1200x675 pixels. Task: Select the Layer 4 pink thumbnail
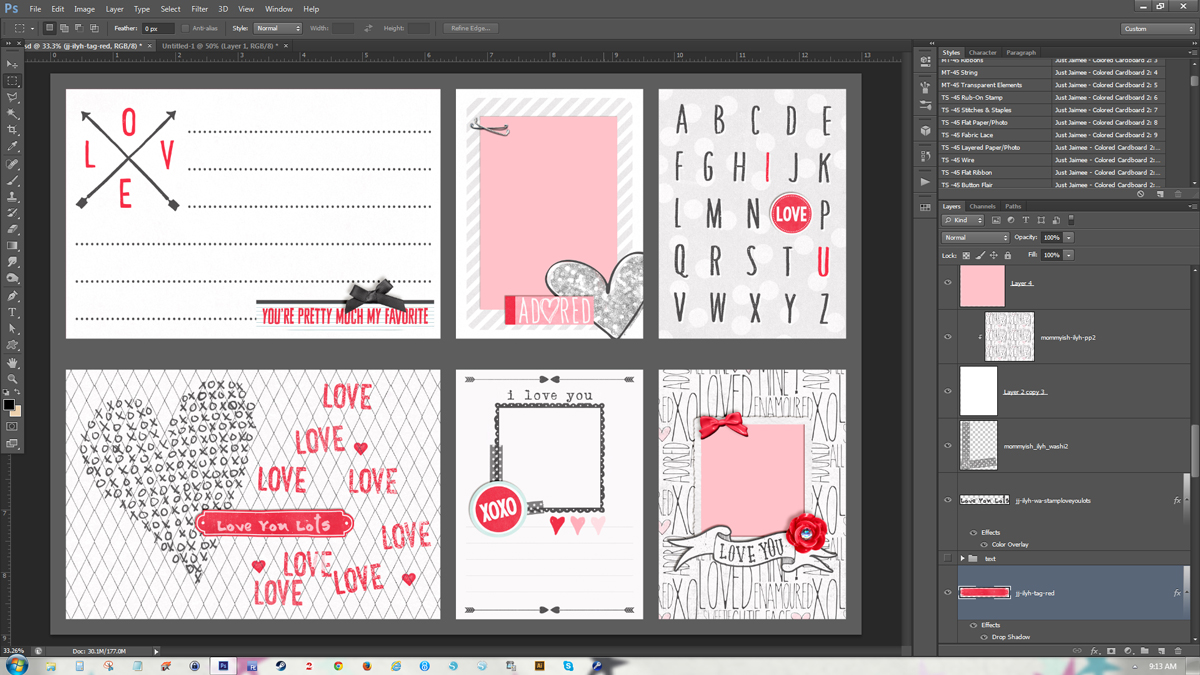point(982,285)
